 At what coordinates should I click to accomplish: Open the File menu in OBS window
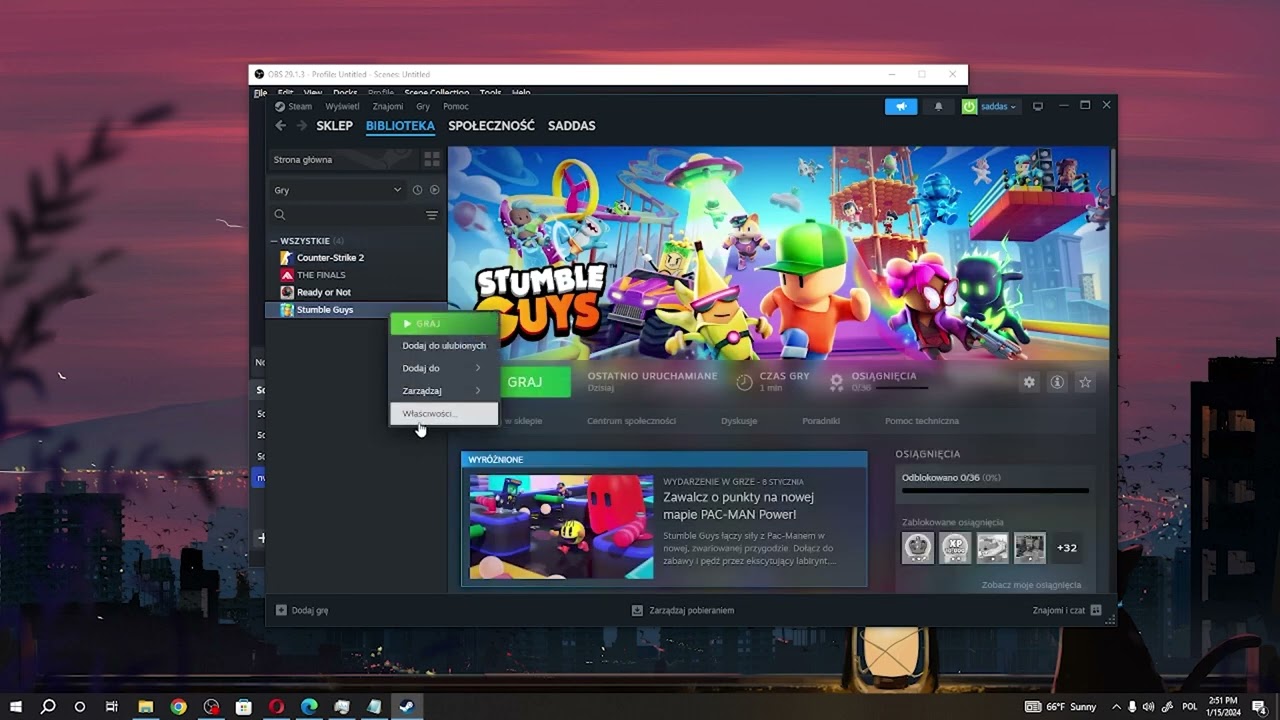point(260,93)
